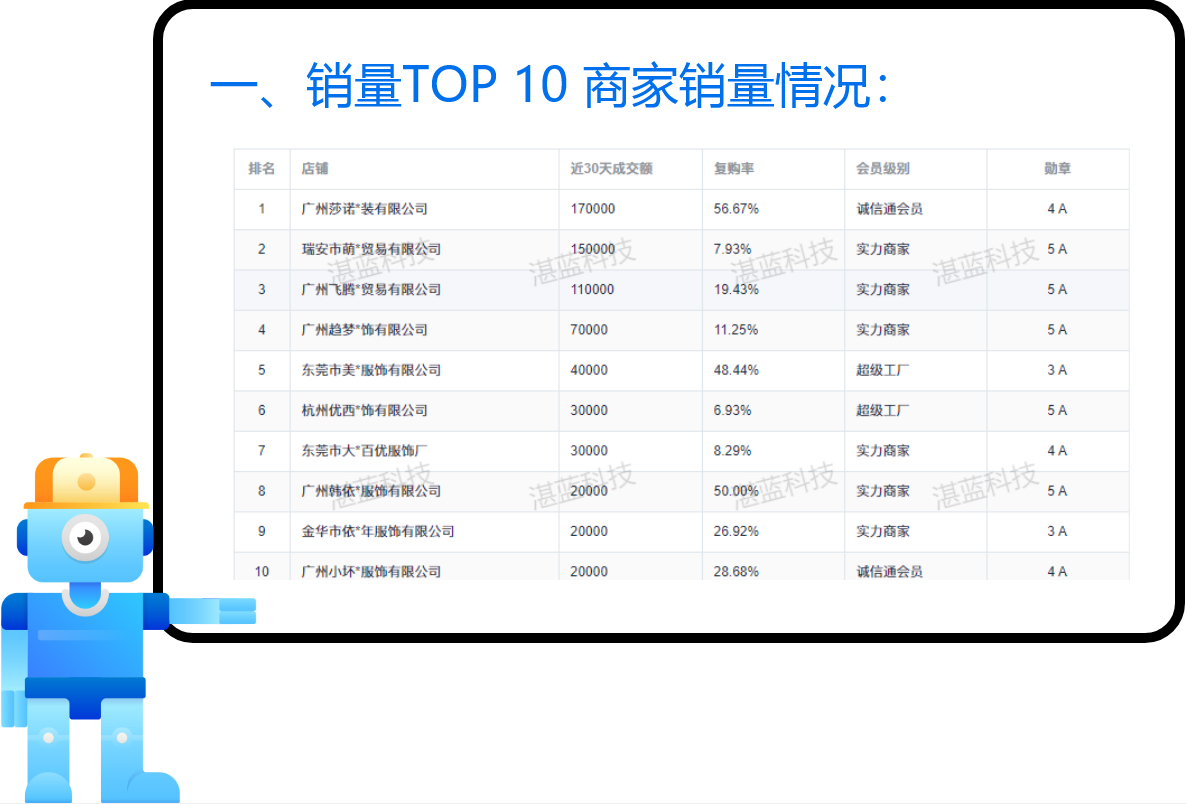Sort by the 排名 column header
This screenshot has width=1186, height=804.
262,169
